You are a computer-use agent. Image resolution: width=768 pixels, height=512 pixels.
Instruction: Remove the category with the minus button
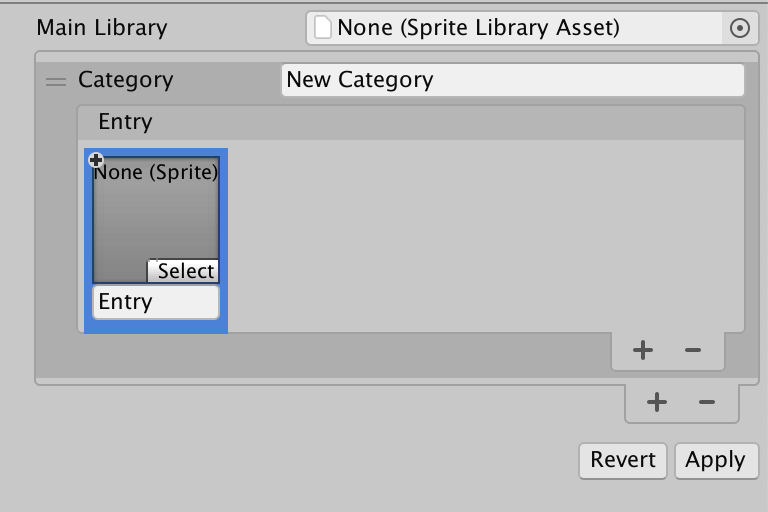tap(707, 402)
